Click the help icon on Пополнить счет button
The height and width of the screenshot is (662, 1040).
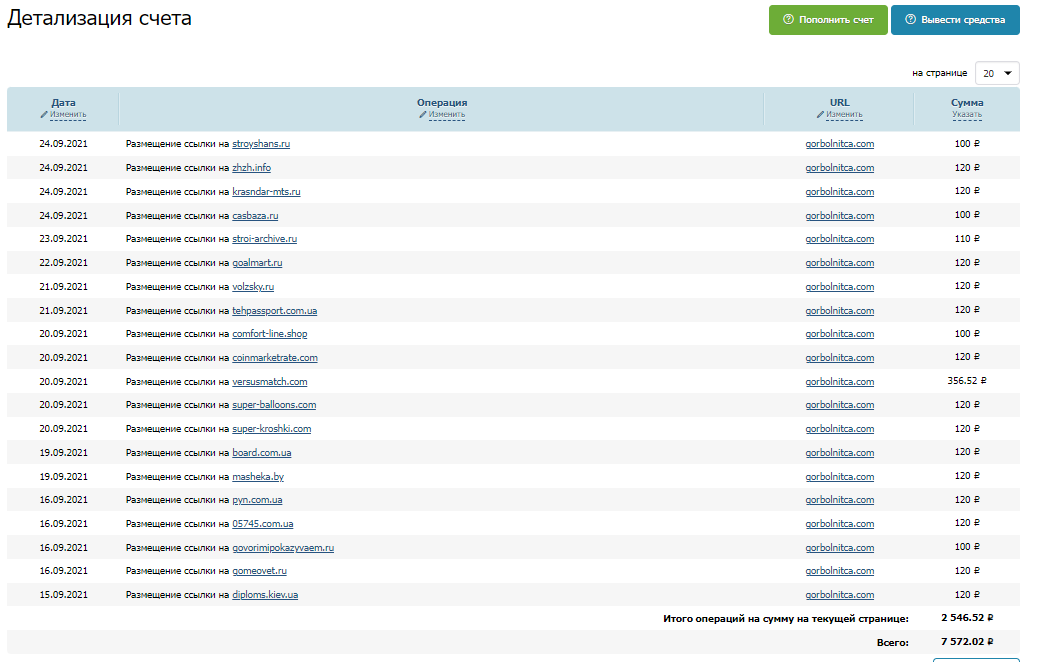pyautogui.click(x=789, y=20)
